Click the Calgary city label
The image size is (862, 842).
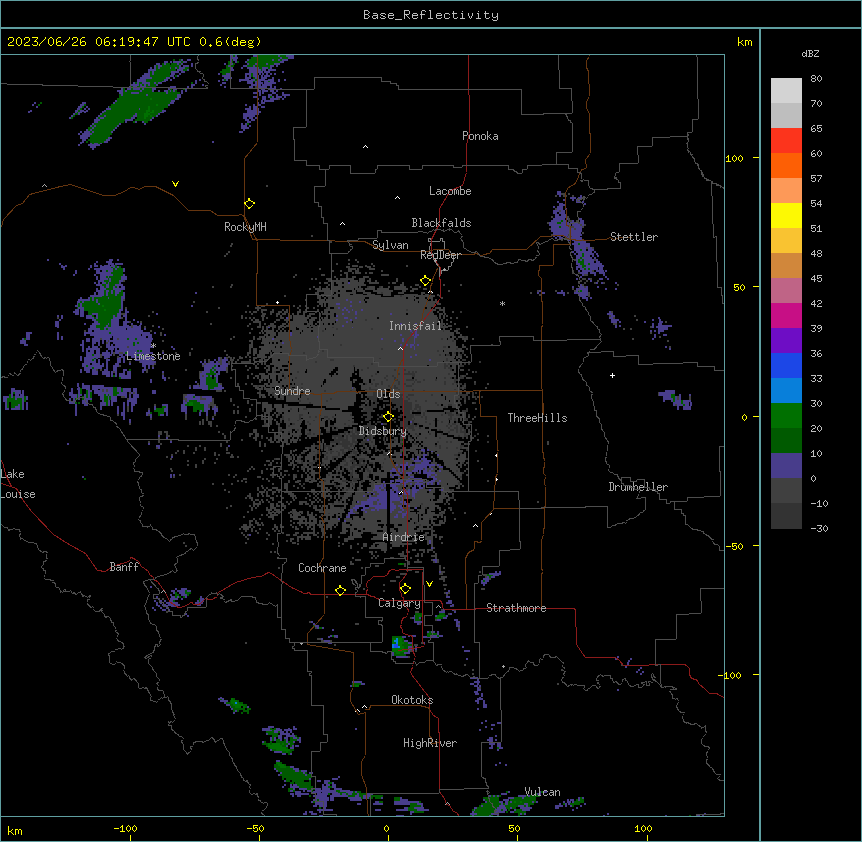[399, 603]
